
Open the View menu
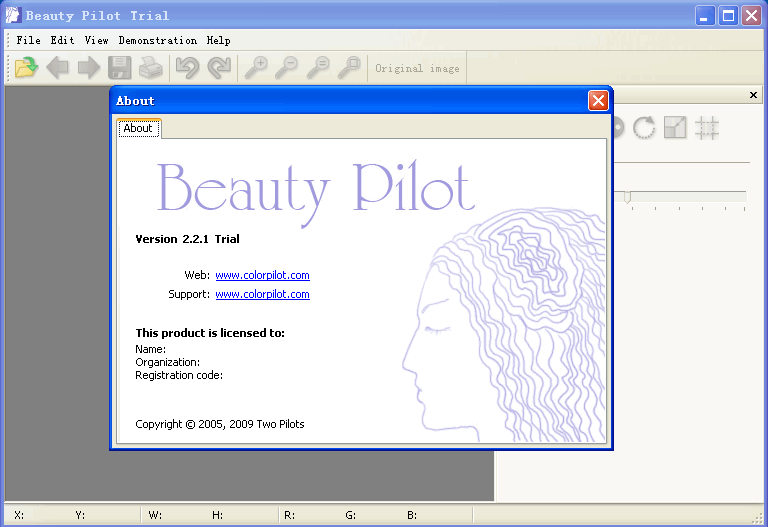[96, 40]
